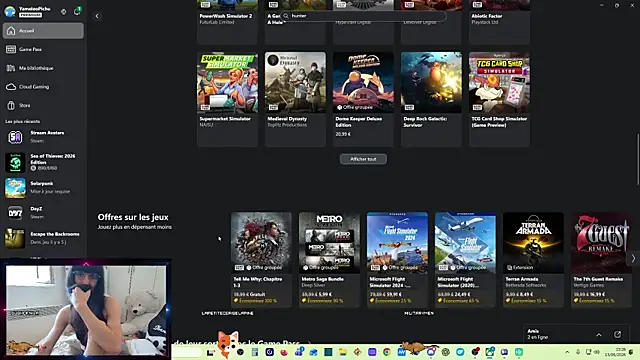The width and height of the screenshot is (640, 360).
Task: Go back with the left arrow
Action: [97, 16]
